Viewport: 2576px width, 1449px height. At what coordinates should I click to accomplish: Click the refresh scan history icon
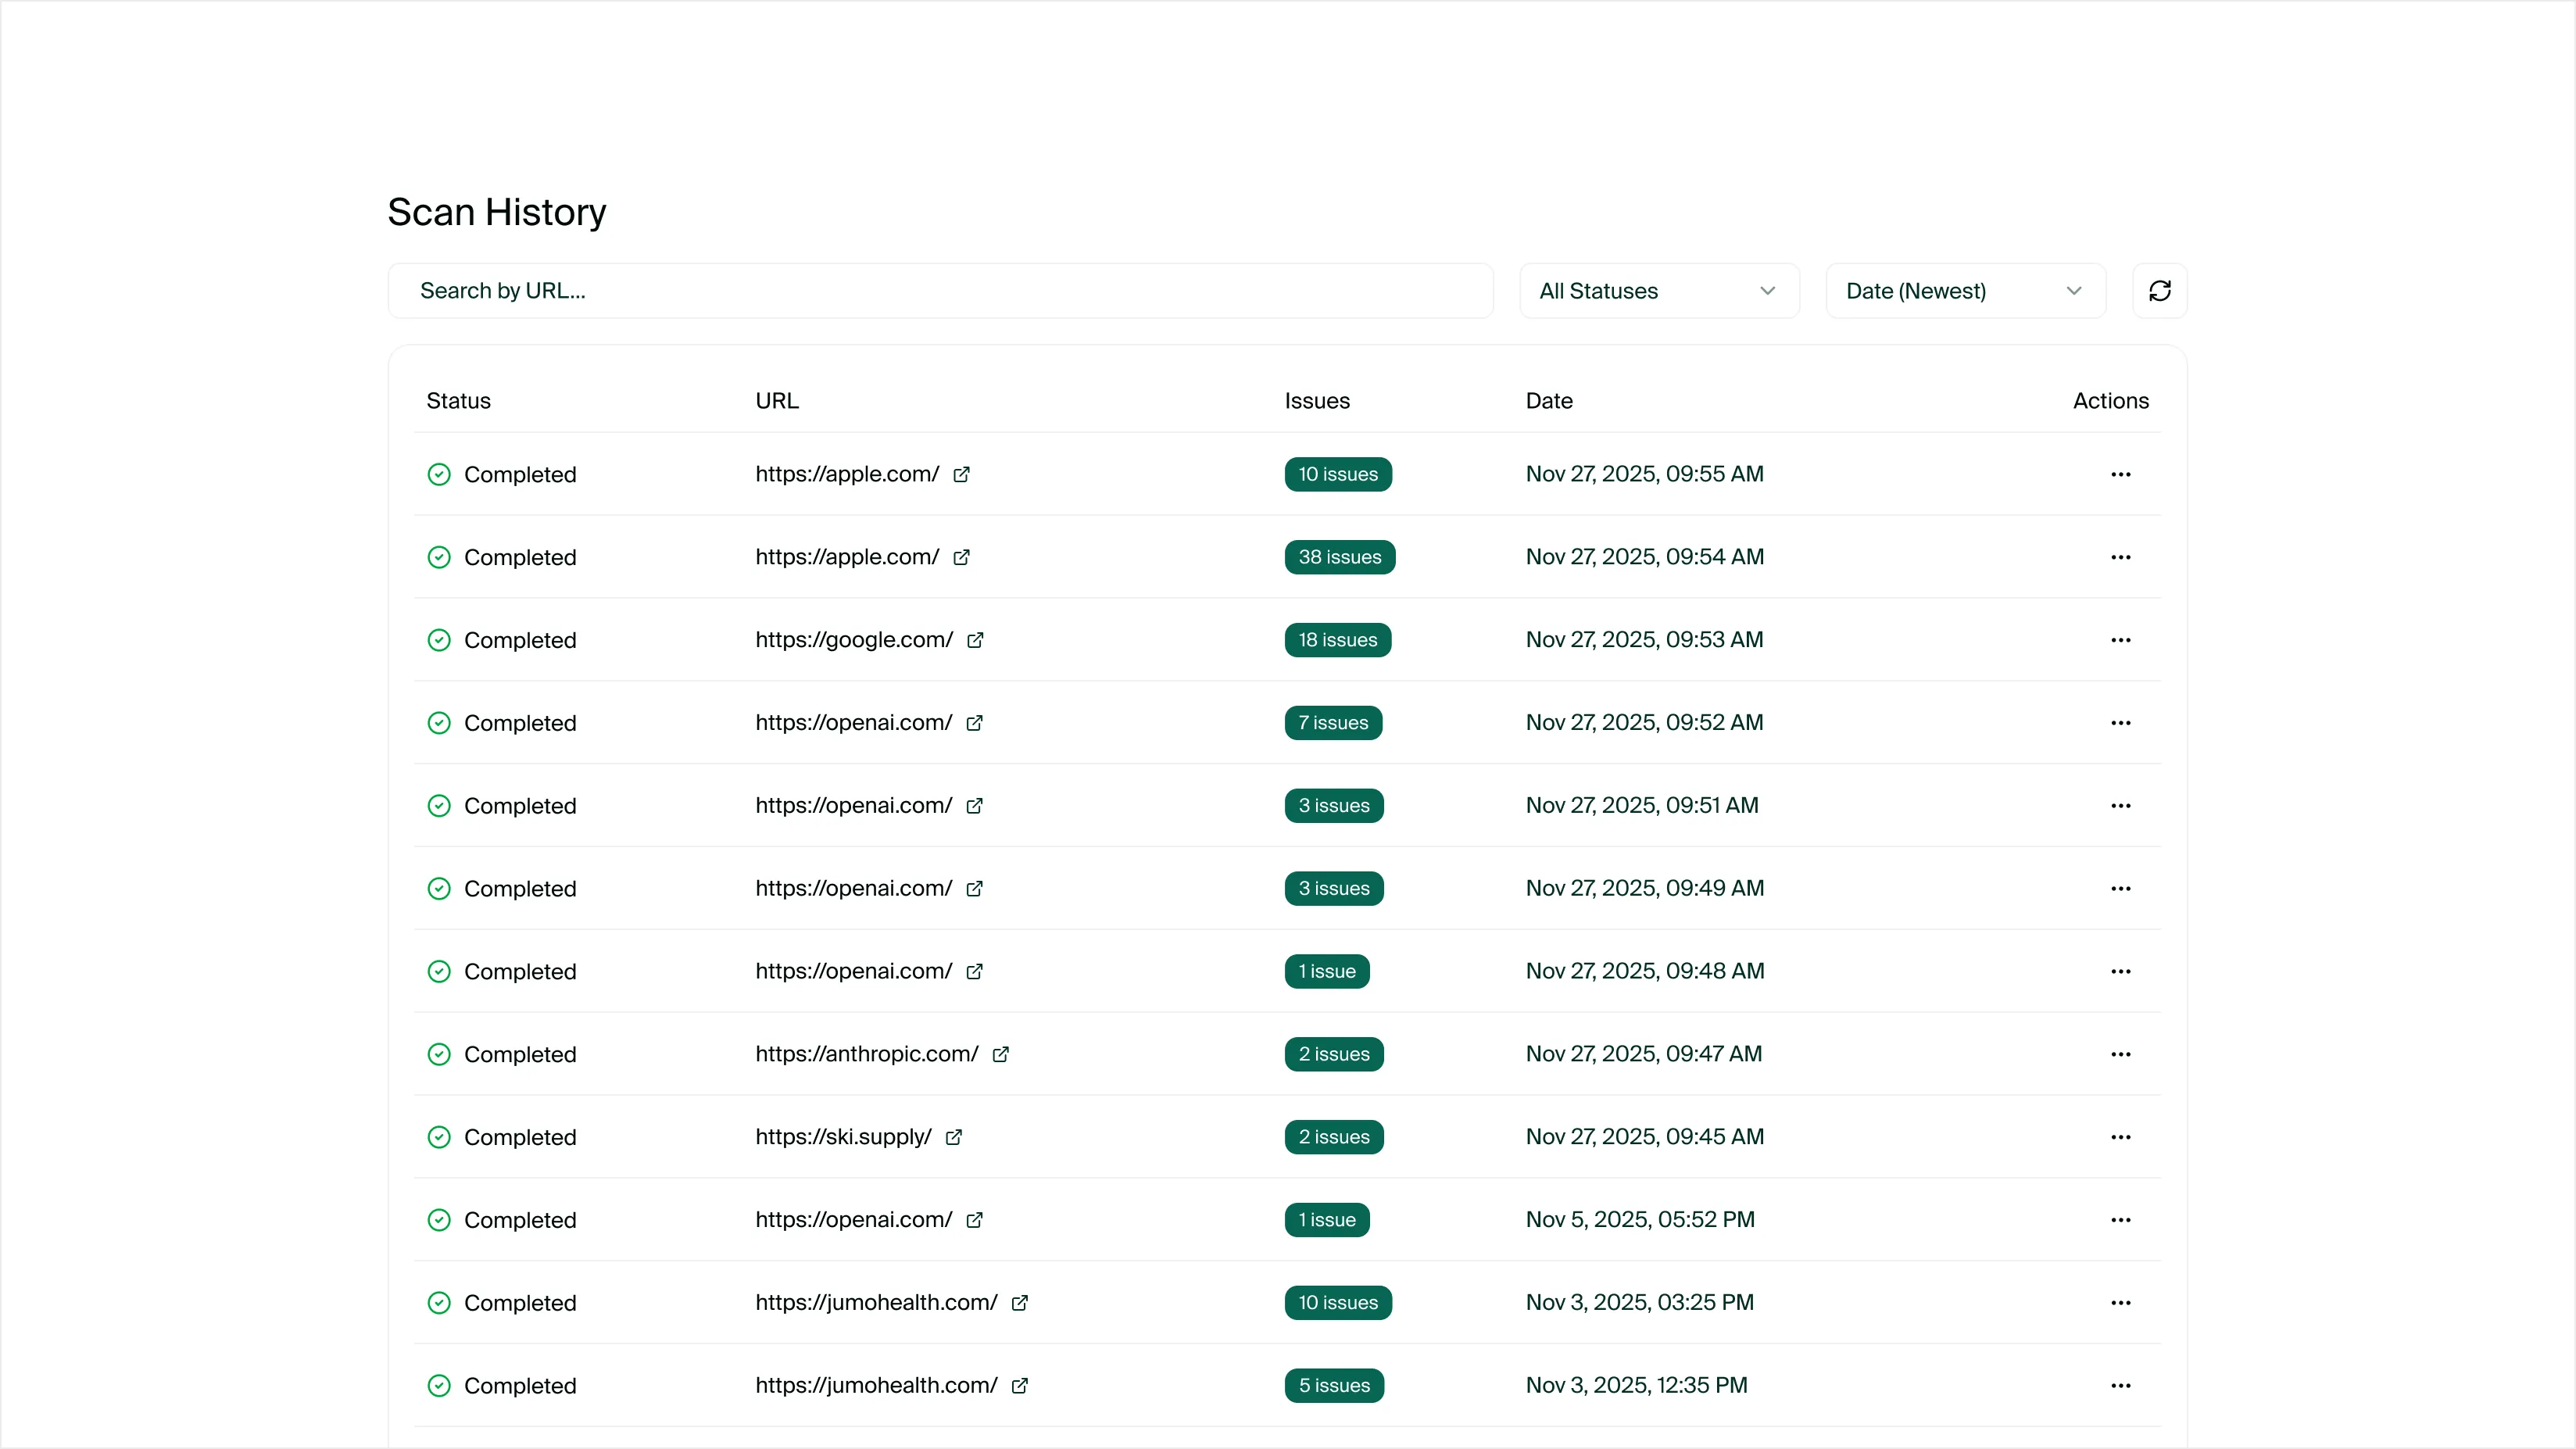[x=2159, y=291]
